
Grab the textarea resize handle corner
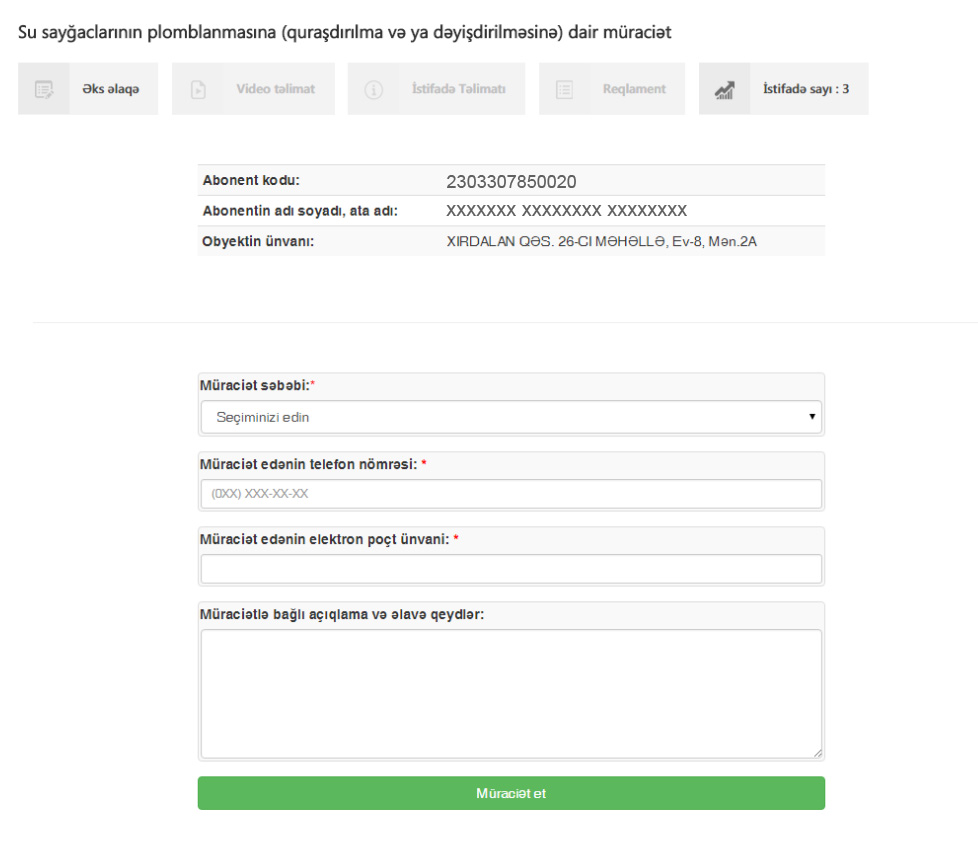pyautogui.click(x=818, y=754)
